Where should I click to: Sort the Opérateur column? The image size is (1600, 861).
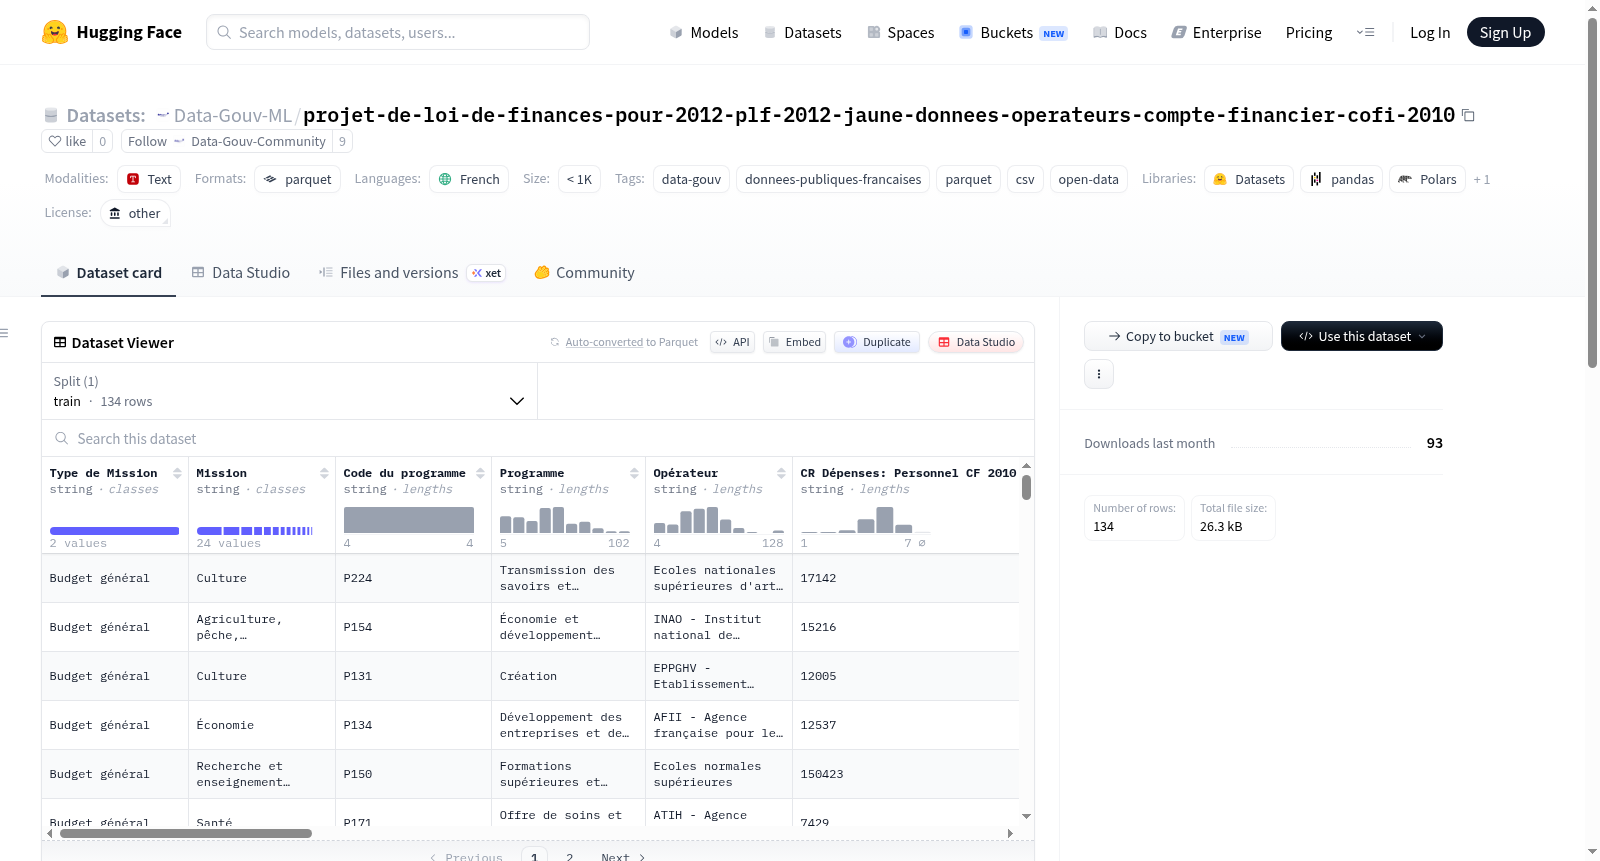click(781, 473)
